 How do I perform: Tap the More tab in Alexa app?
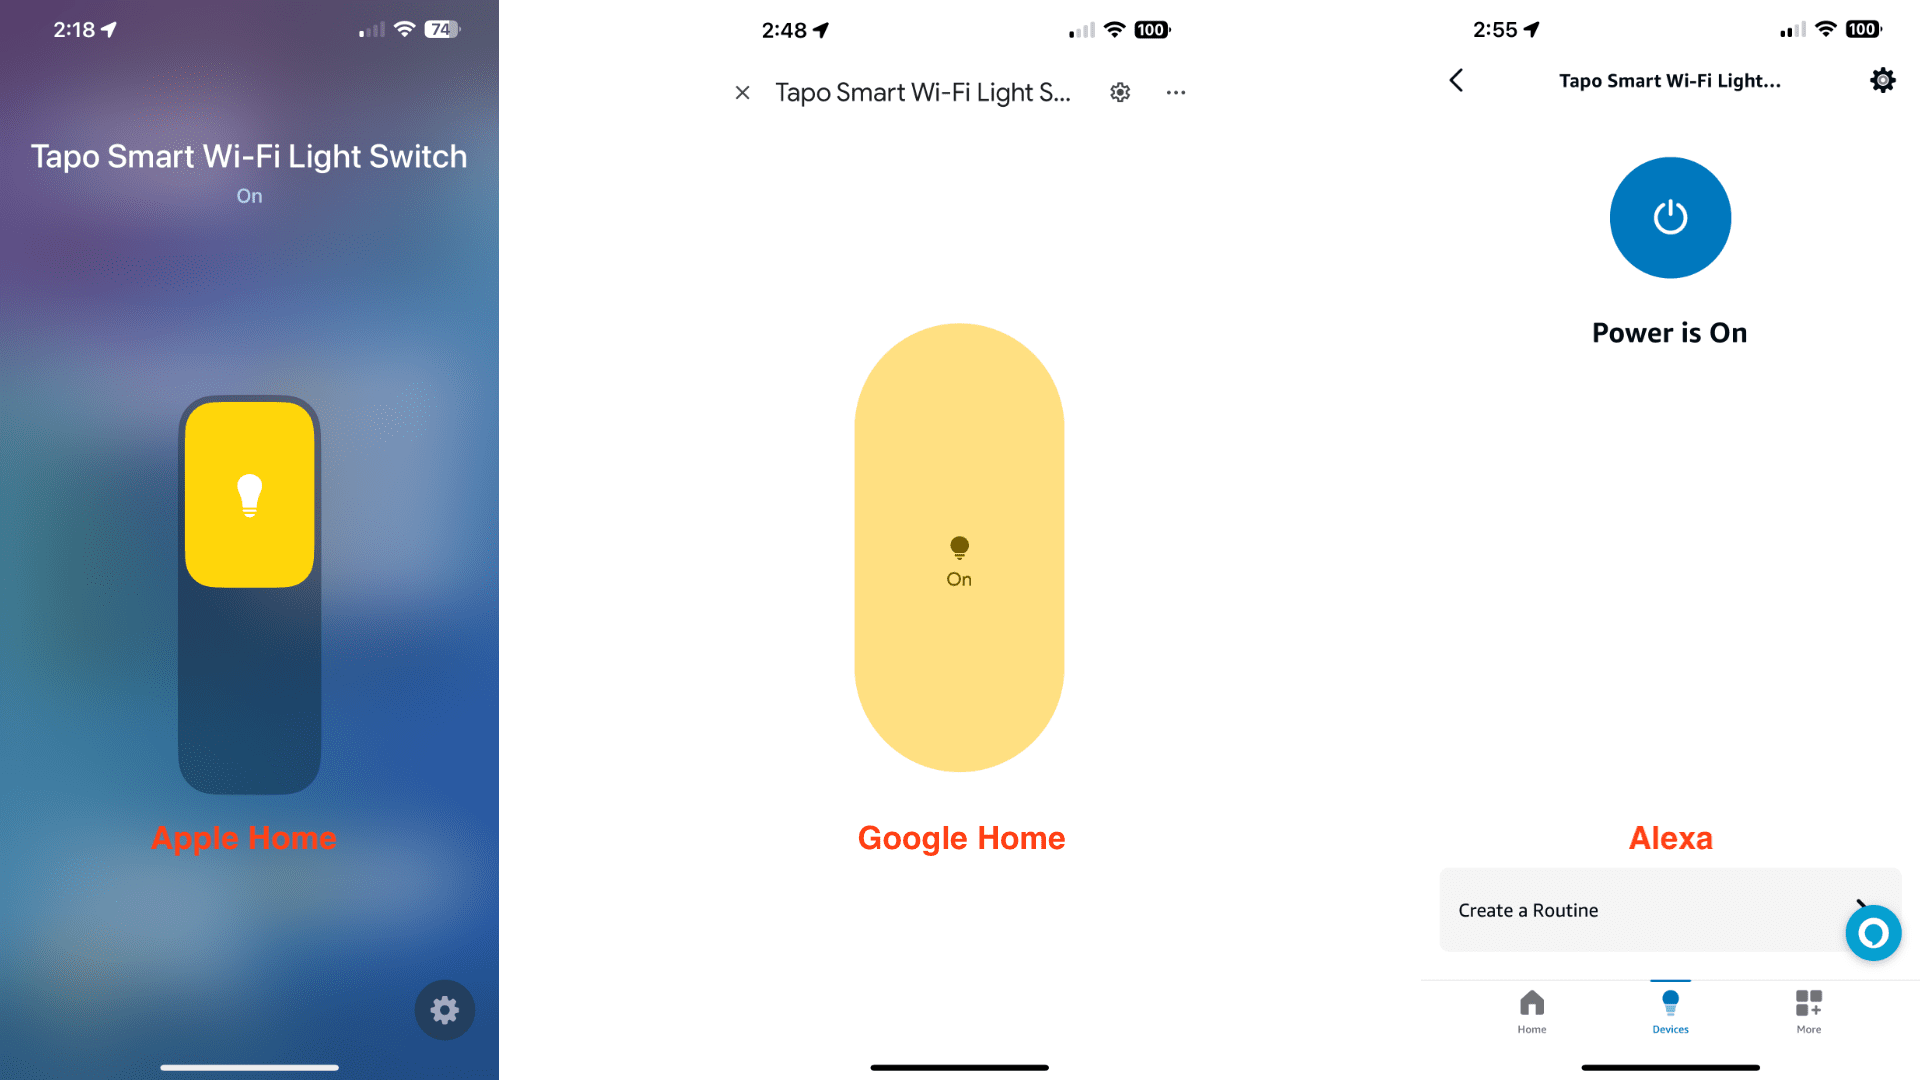pos(1808,1011)
